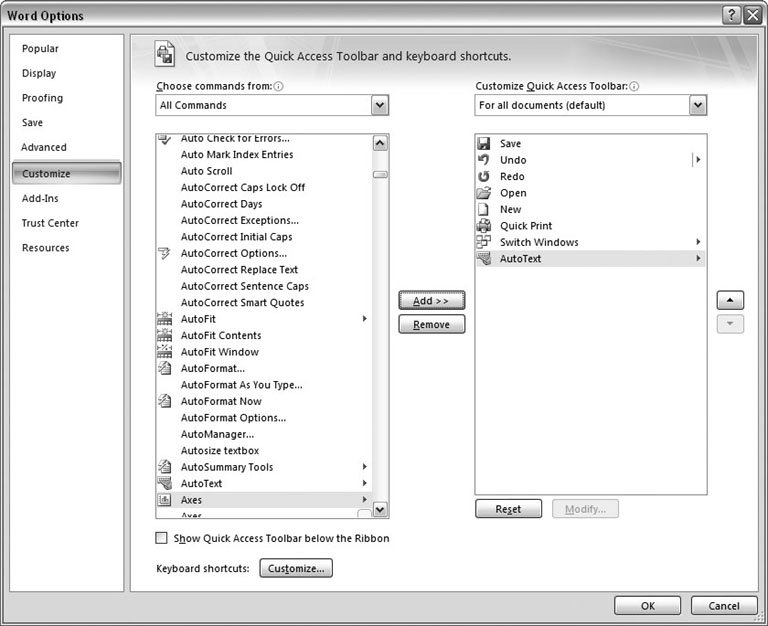Open the Choose commands from dropdown
This screenshot has height=626, width=768.
tap(379, 105)
